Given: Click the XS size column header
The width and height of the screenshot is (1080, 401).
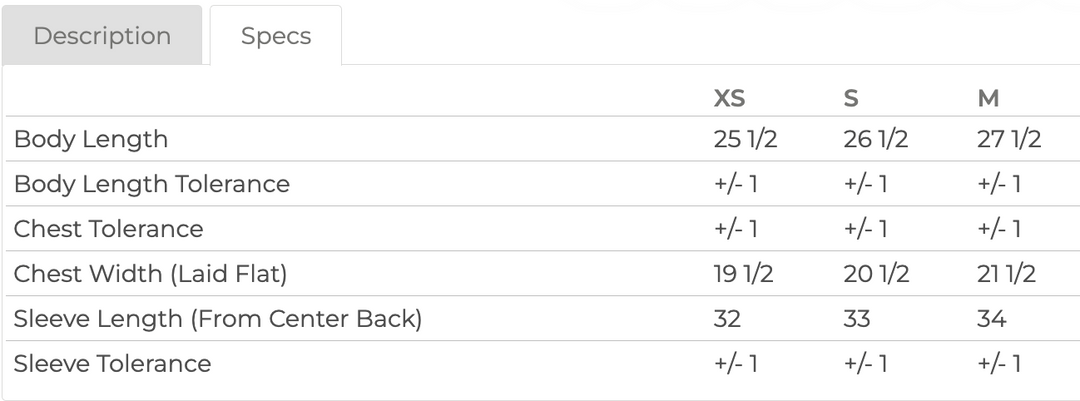Looking at the screenshot, I should click(x=729, y=99).
